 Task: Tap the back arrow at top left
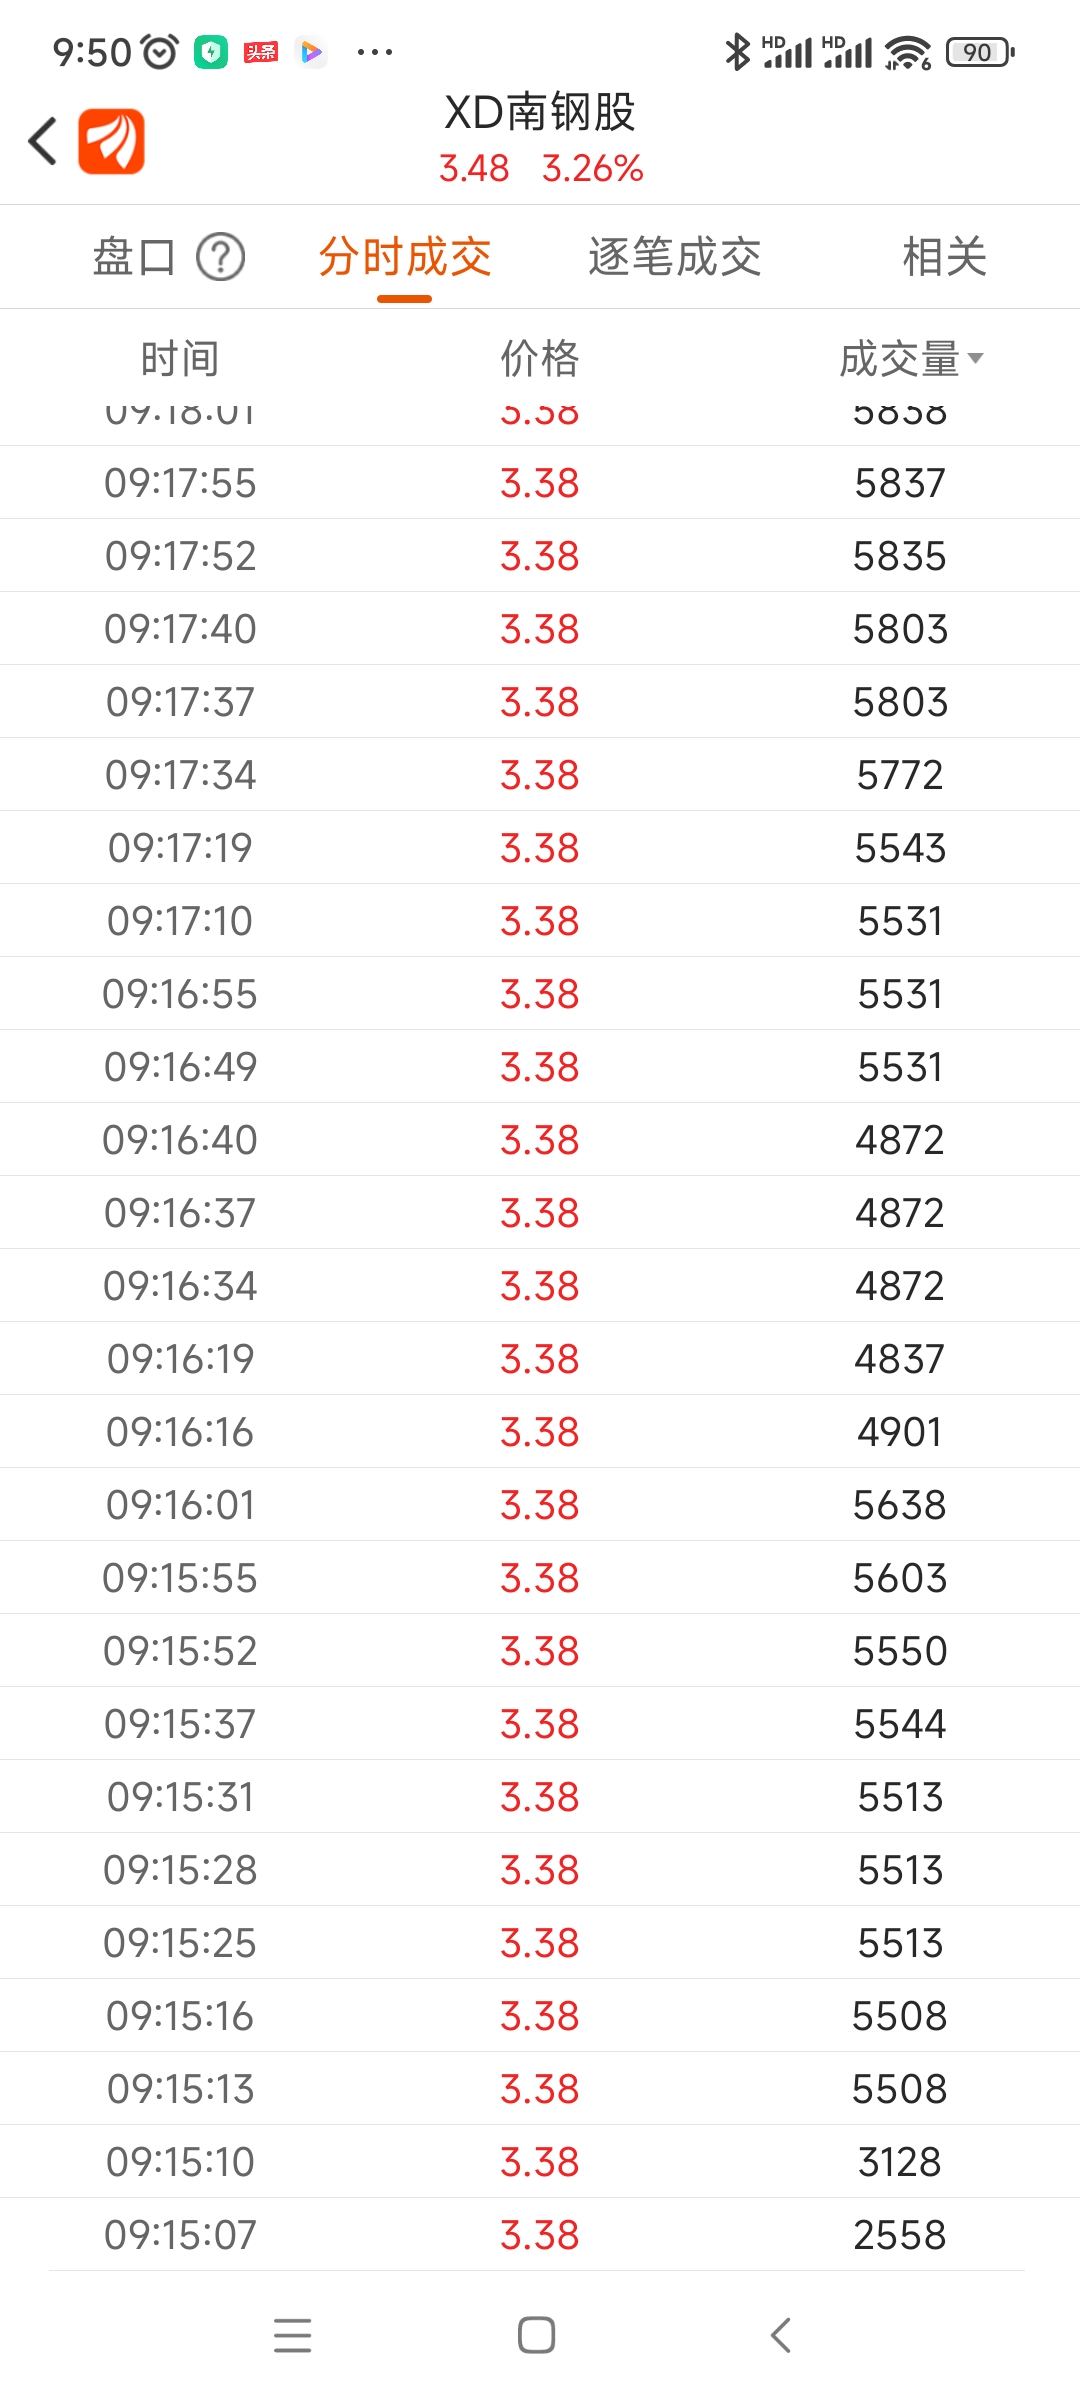tap(43, 141)
